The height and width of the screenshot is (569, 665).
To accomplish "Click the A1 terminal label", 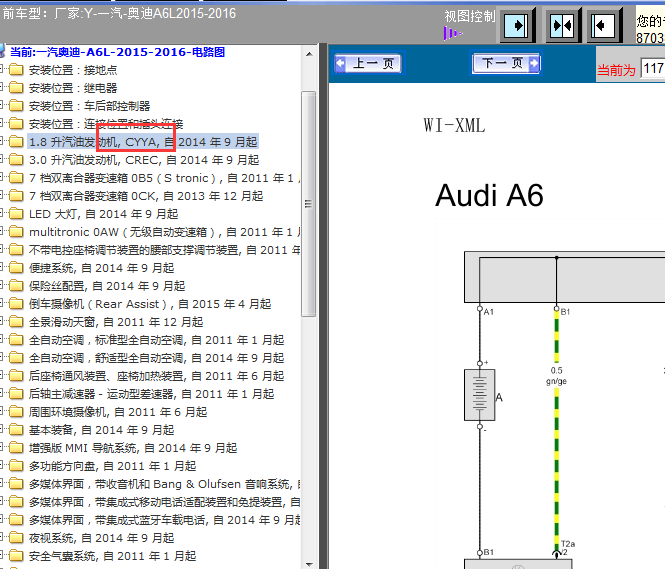I will 489,312.
